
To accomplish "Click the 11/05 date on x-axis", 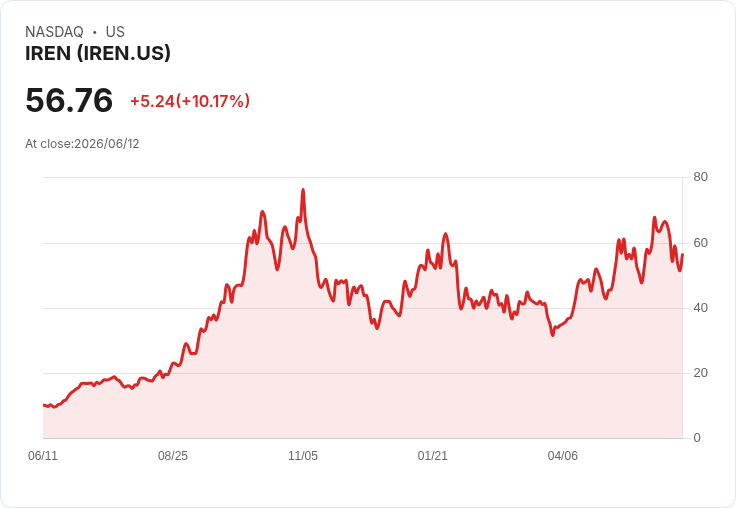I will coord(303,456).
